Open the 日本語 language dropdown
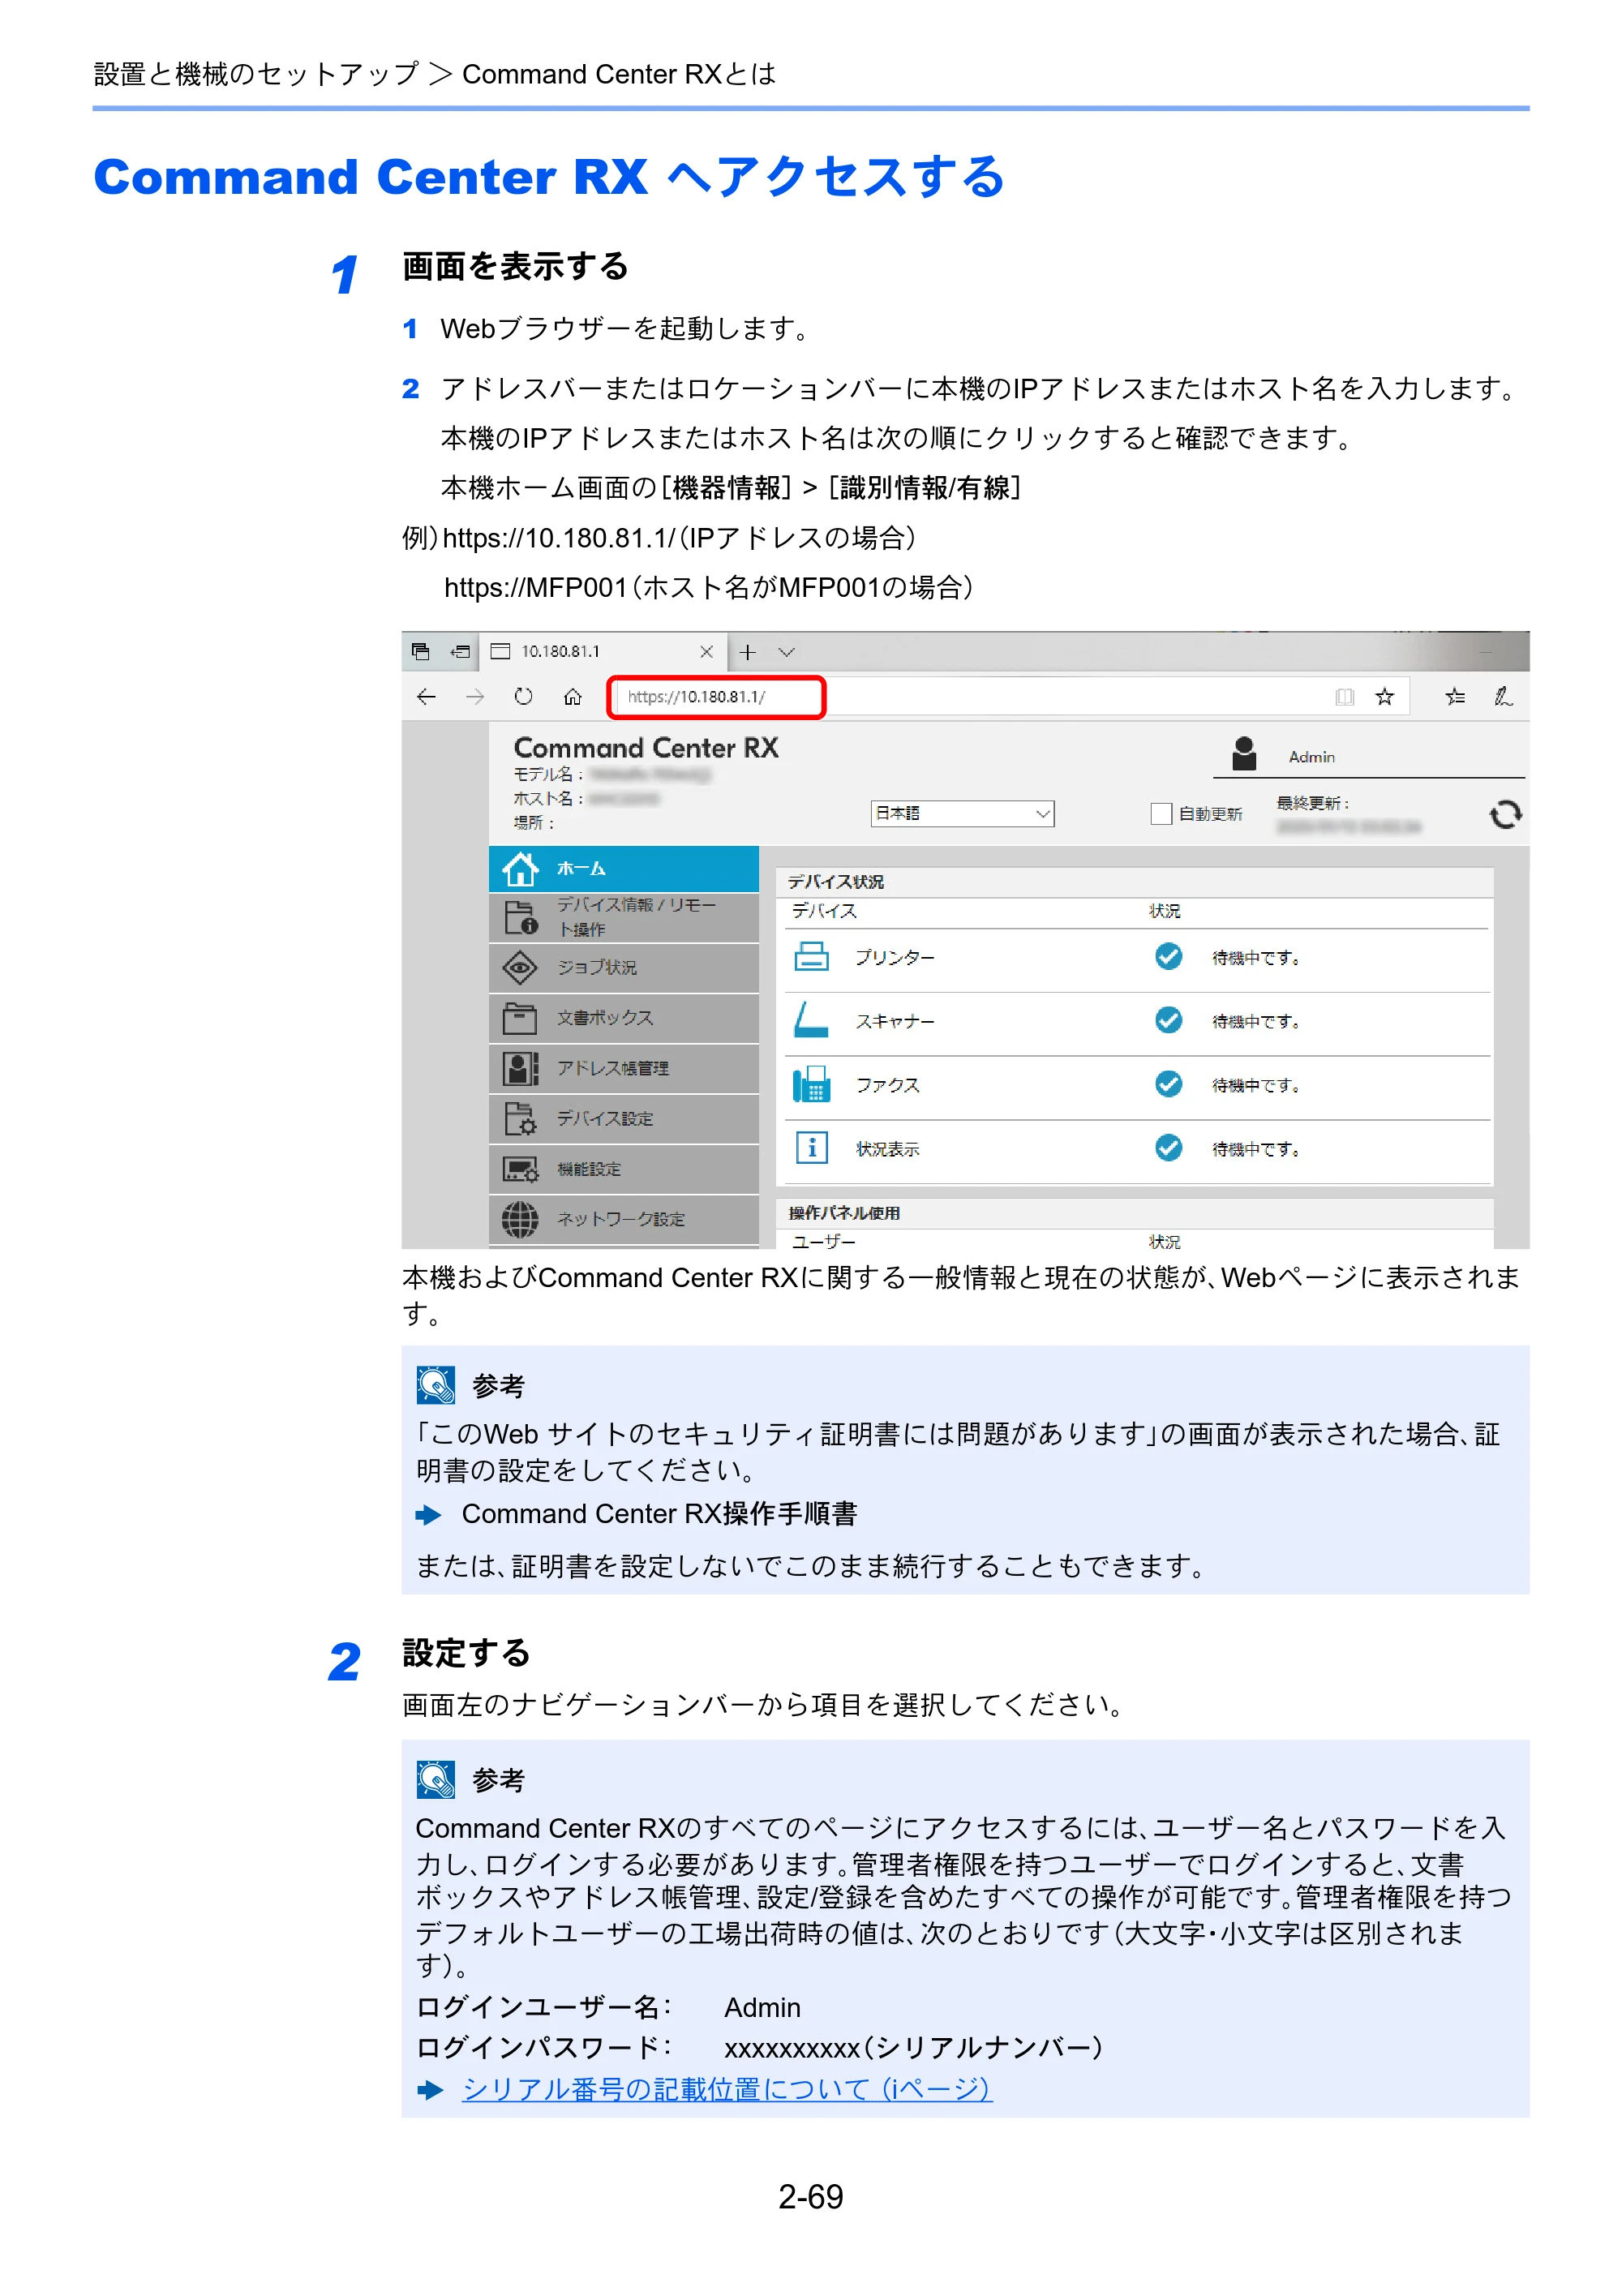Screen dimensions: 1622x2296 (962, 813)
